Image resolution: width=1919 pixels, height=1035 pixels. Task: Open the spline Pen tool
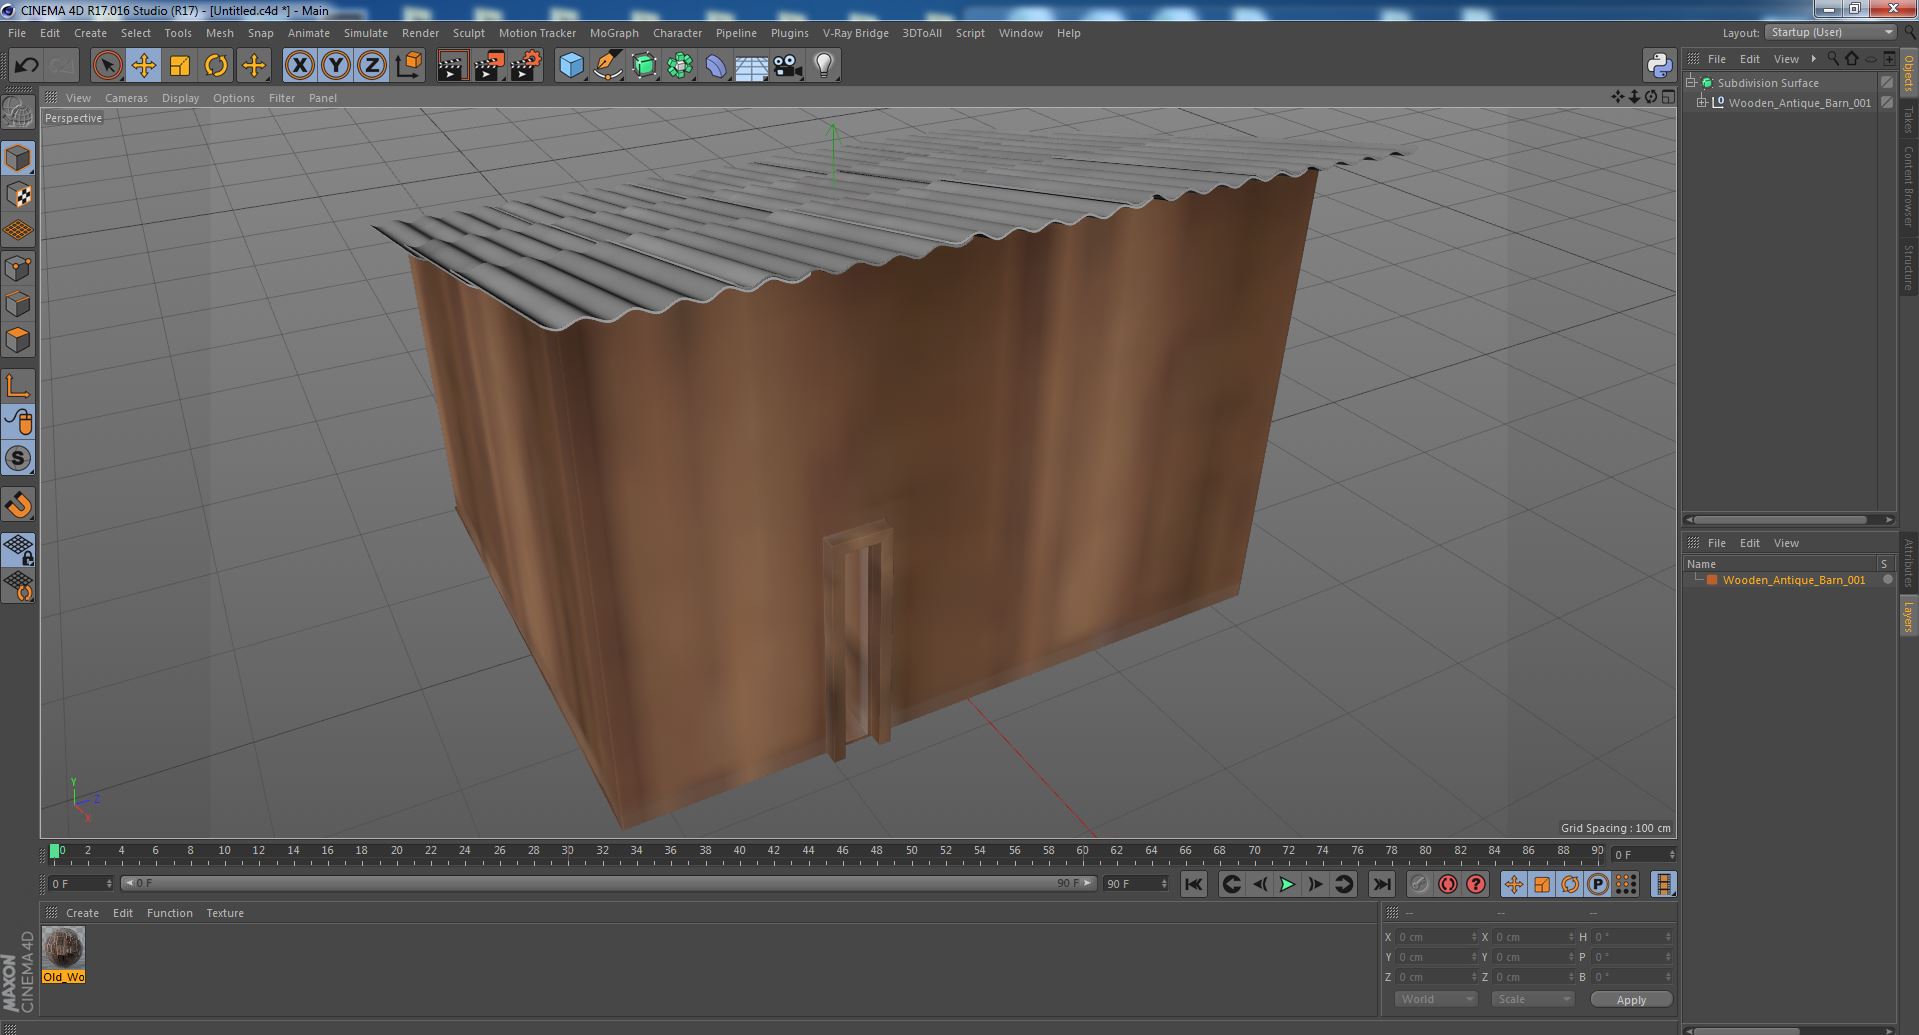(x=607, y=66)
